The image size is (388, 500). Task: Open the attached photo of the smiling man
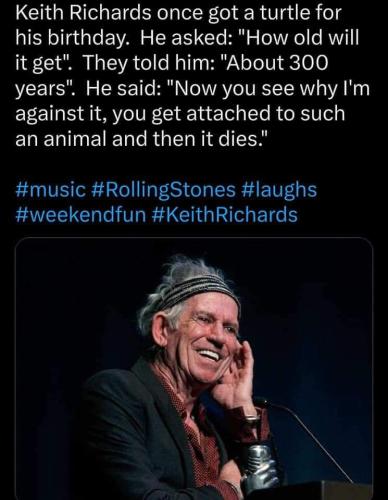tap(194, 368)
